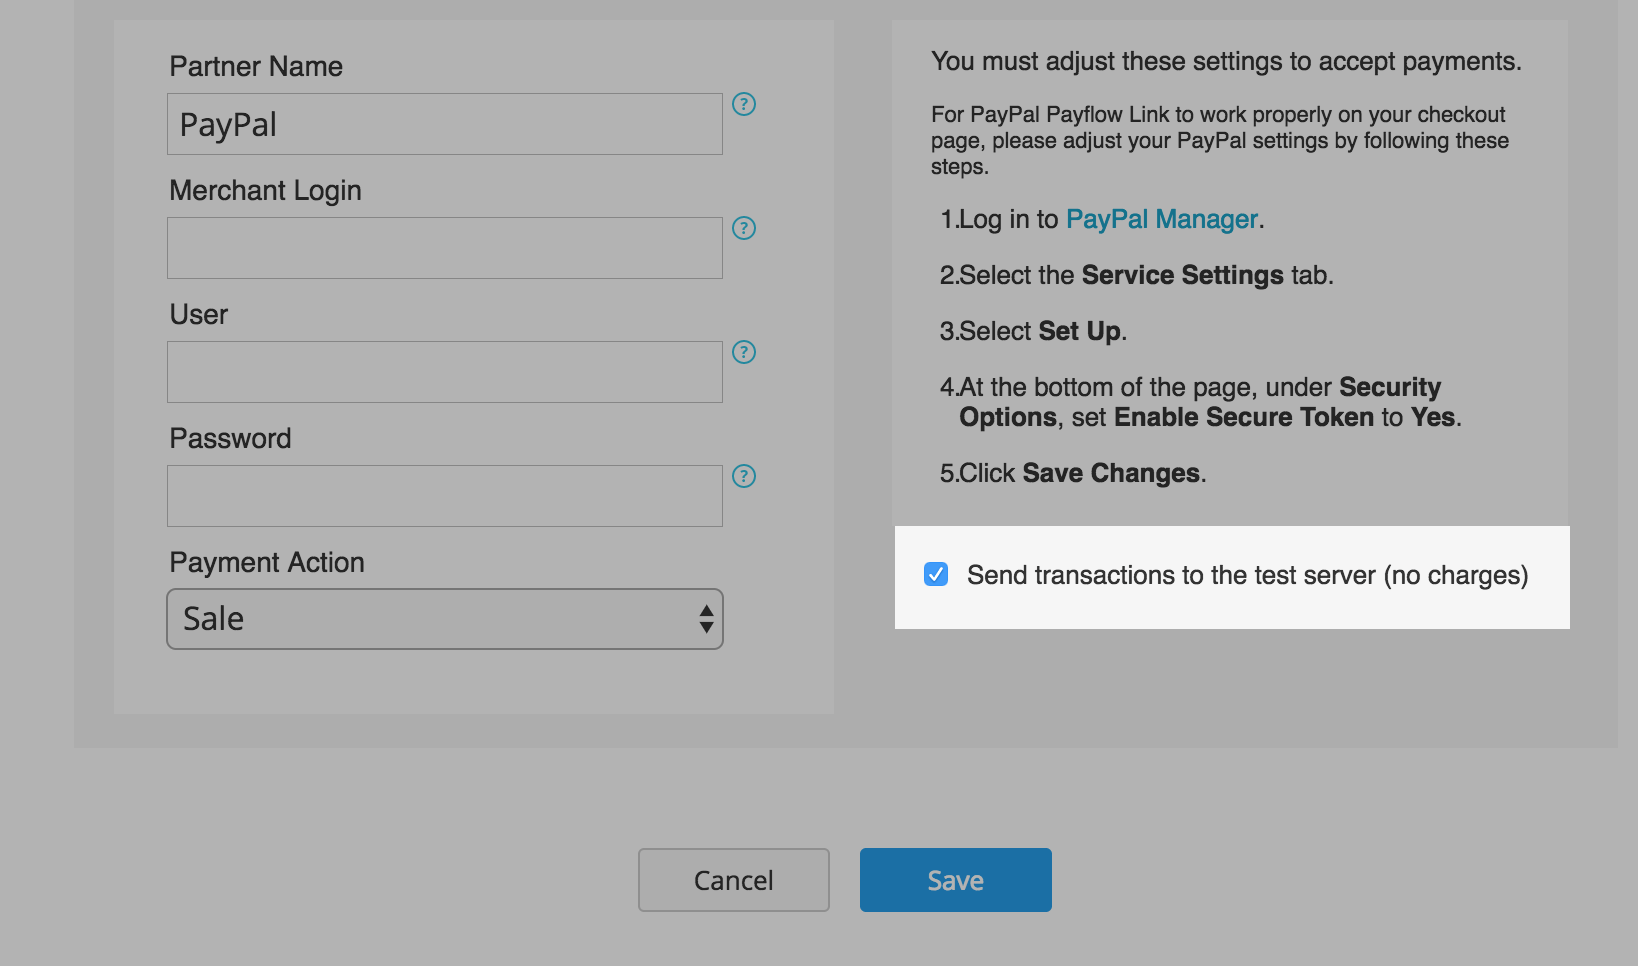
Task: Click the 'Send transactions to the test server' label
Action: (1247, 576)
